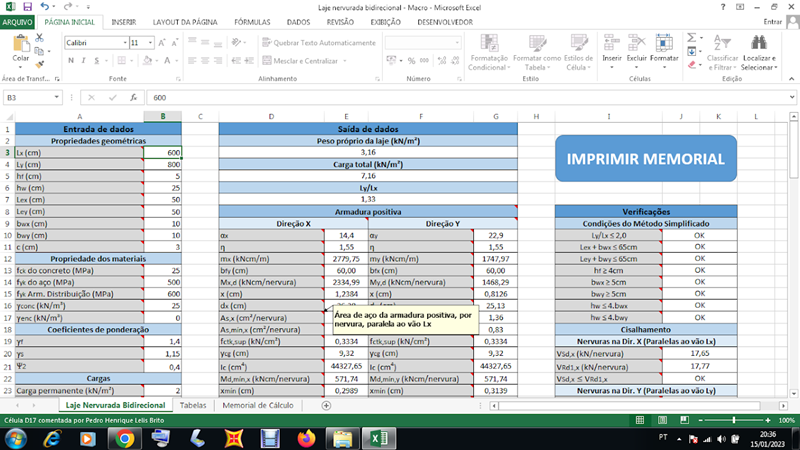This screenshot has width=800, height=450.
Task: Open Alinhamento dialog launcher
Action: pos(378,79)
